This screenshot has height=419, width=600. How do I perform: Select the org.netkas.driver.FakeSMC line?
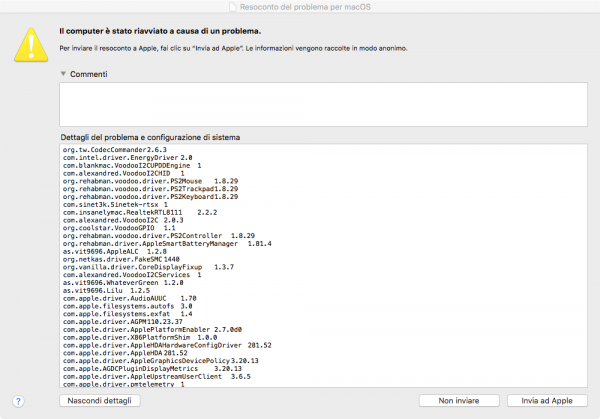(121, 259)
